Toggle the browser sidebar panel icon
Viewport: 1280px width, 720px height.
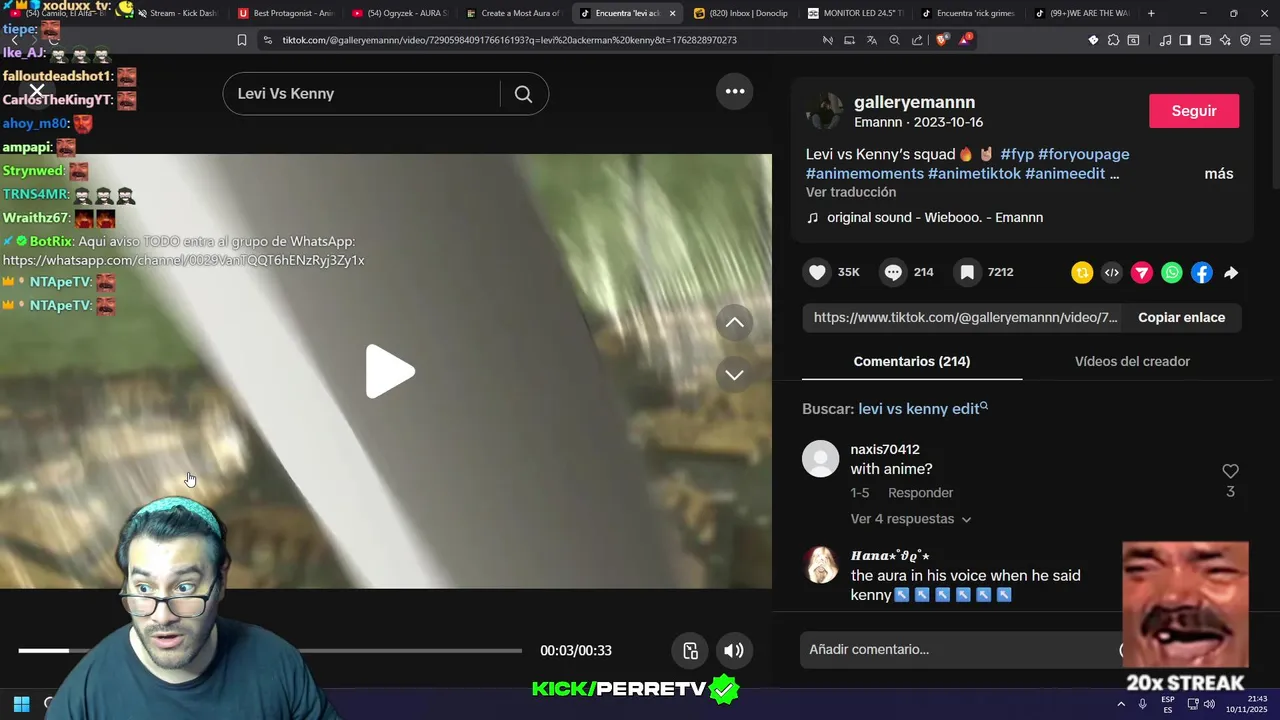click(1185, 40)
